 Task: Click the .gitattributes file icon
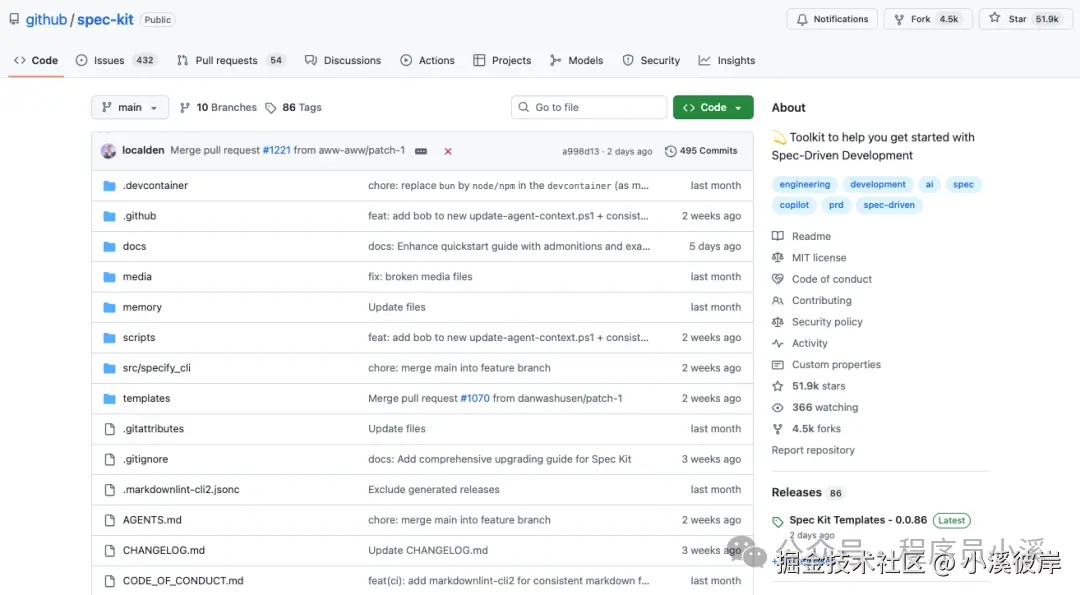pyautogui.click(x=109, y=429)
